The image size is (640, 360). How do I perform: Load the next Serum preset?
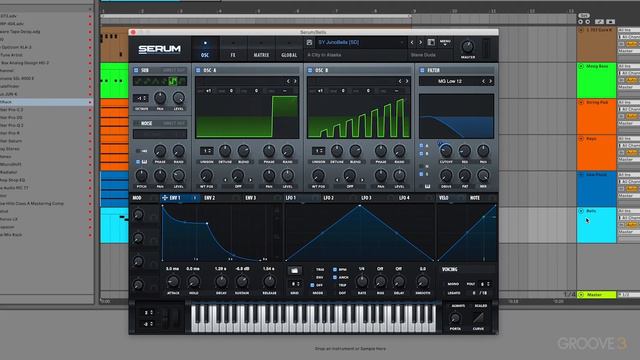[x=420, y=42]
